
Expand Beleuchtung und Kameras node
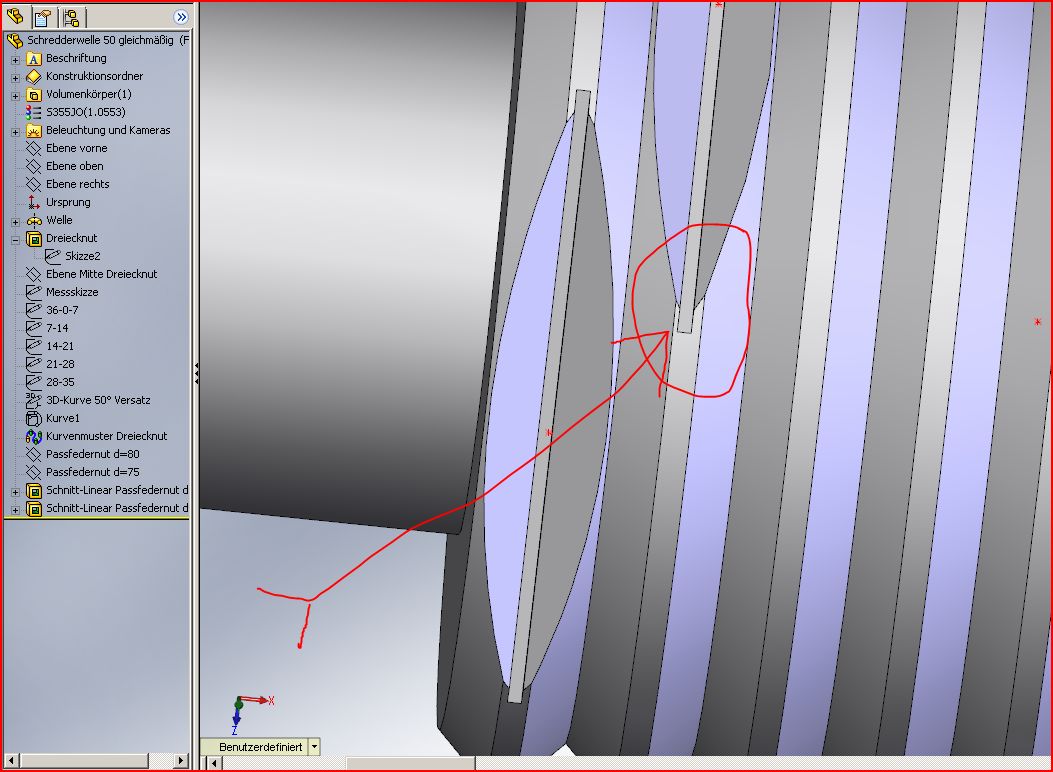pyautogui.click(x=15, y=132)
